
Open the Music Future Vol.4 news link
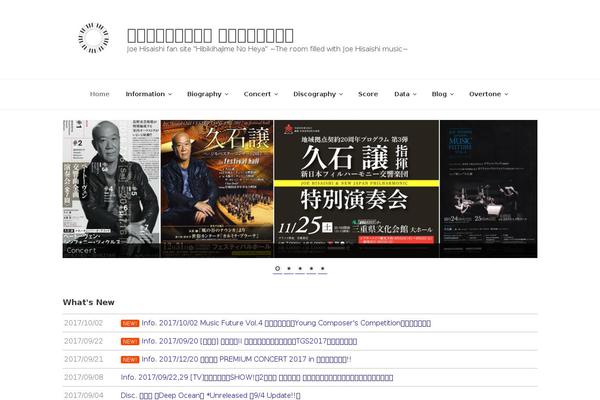[x=286, y=323]
